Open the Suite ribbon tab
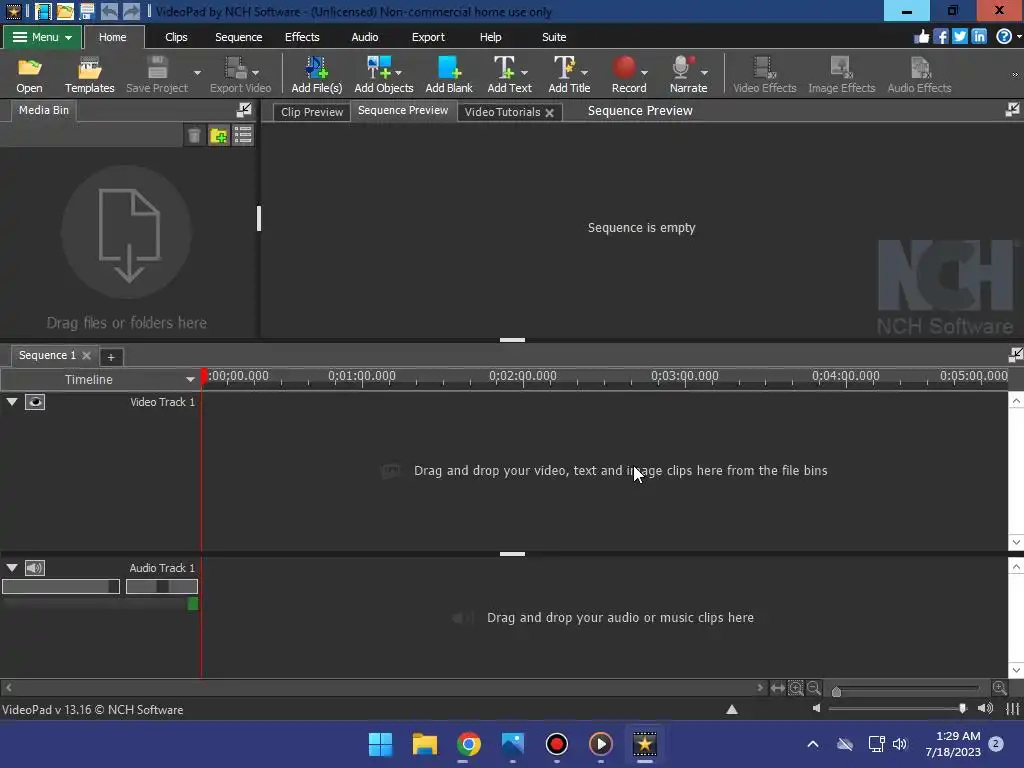The height and width of the screenshot is (768, 1024). 554,37
